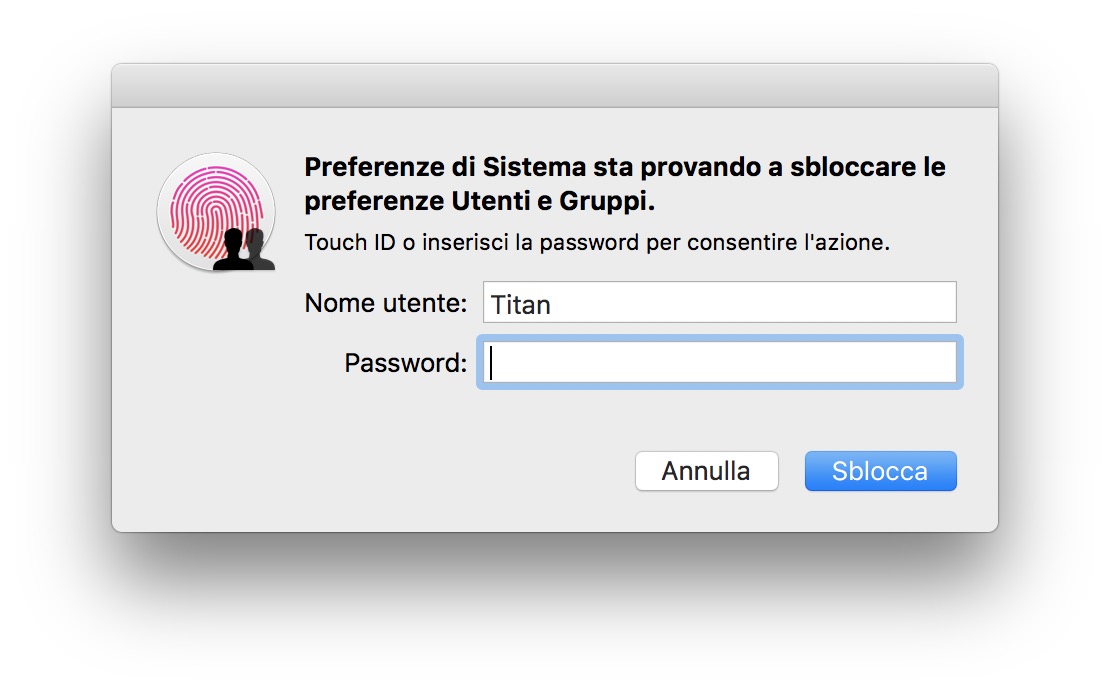Screen dimensions: 1110x692
Task: Focus the Password input field
Action: (x=720, y=363)
